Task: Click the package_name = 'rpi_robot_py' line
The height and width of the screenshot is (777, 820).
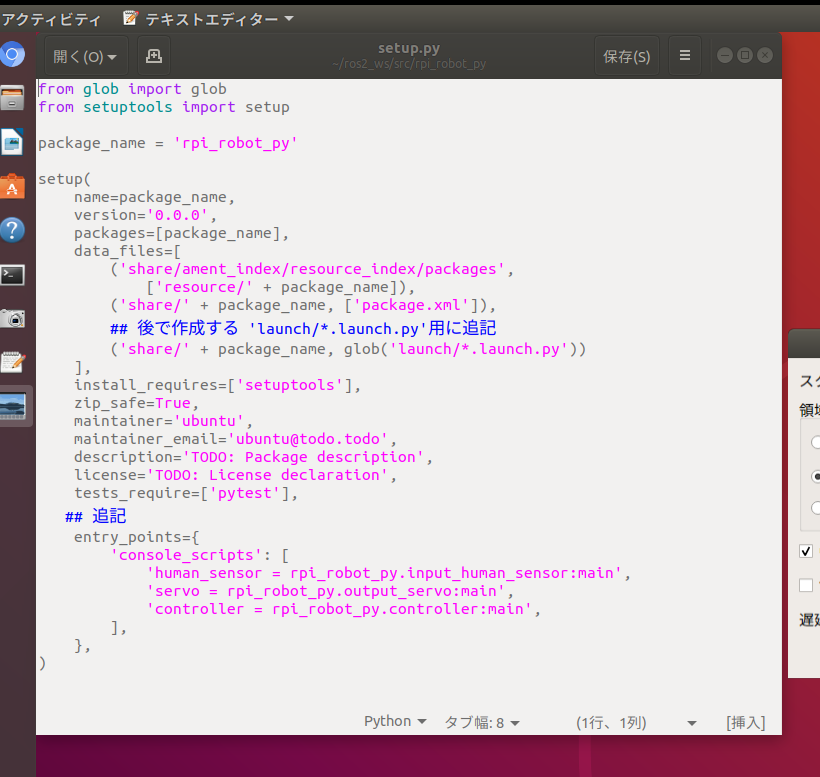Action: [x=168, y=143]
